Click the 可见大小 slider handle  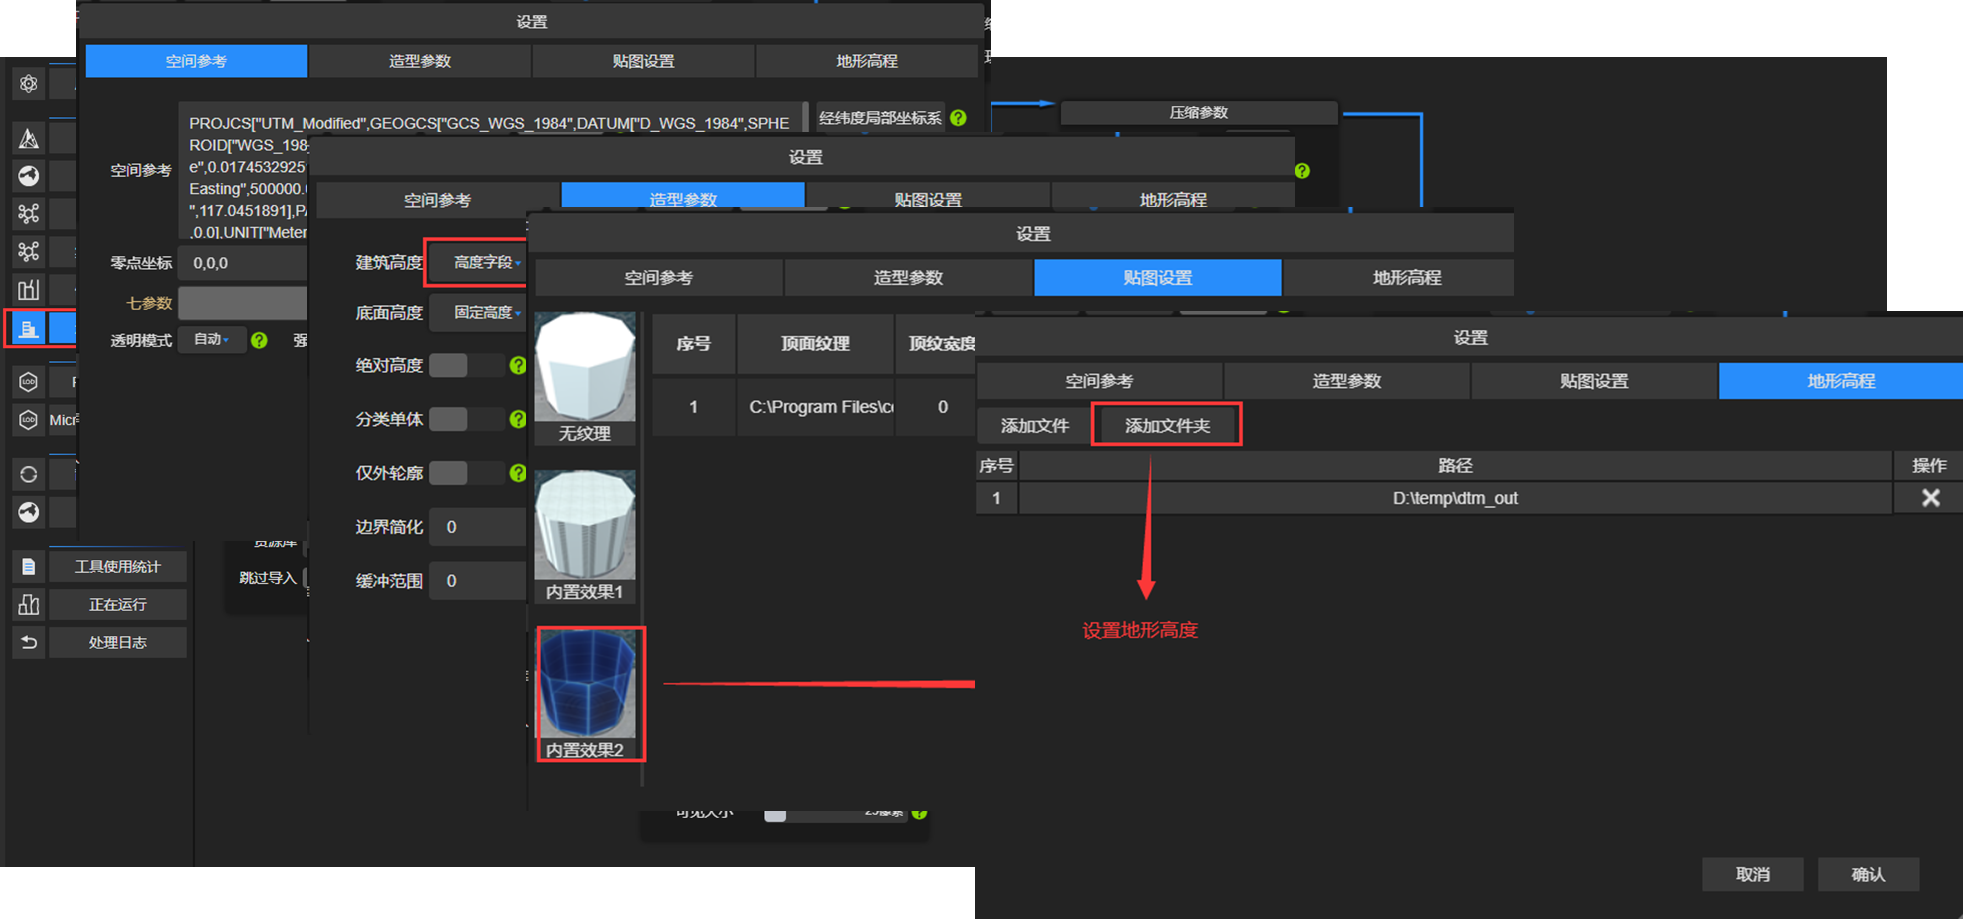(x=775, y=814)
